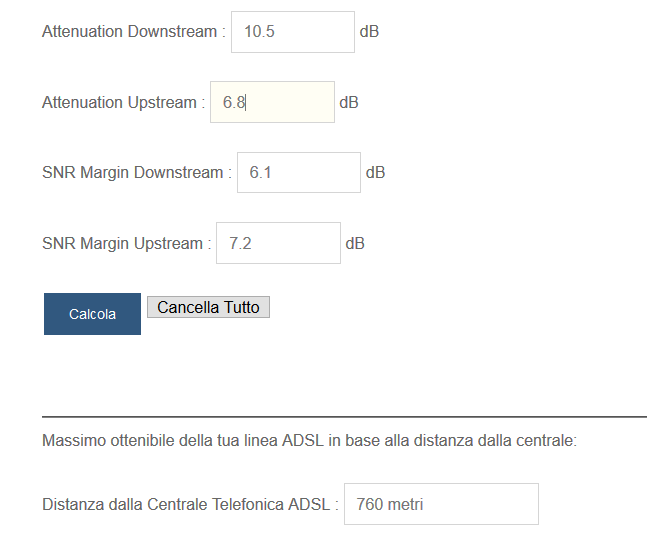Select the SNR Margin Downstream field
Screen dimensions: 647x537
point(298,172)
